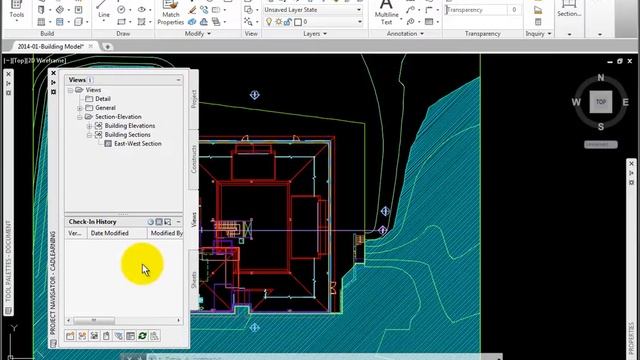
Task: Expand the Building Elevations node
Action: pyautogui.click(x=89, y=126)
